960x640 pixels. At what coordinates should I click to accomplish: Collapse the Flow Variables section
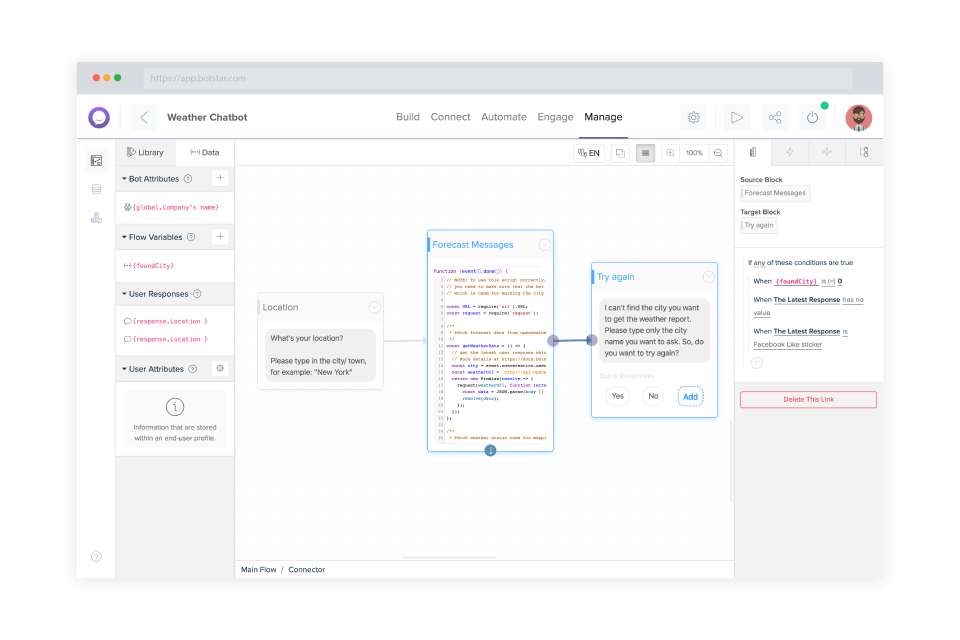124,237
